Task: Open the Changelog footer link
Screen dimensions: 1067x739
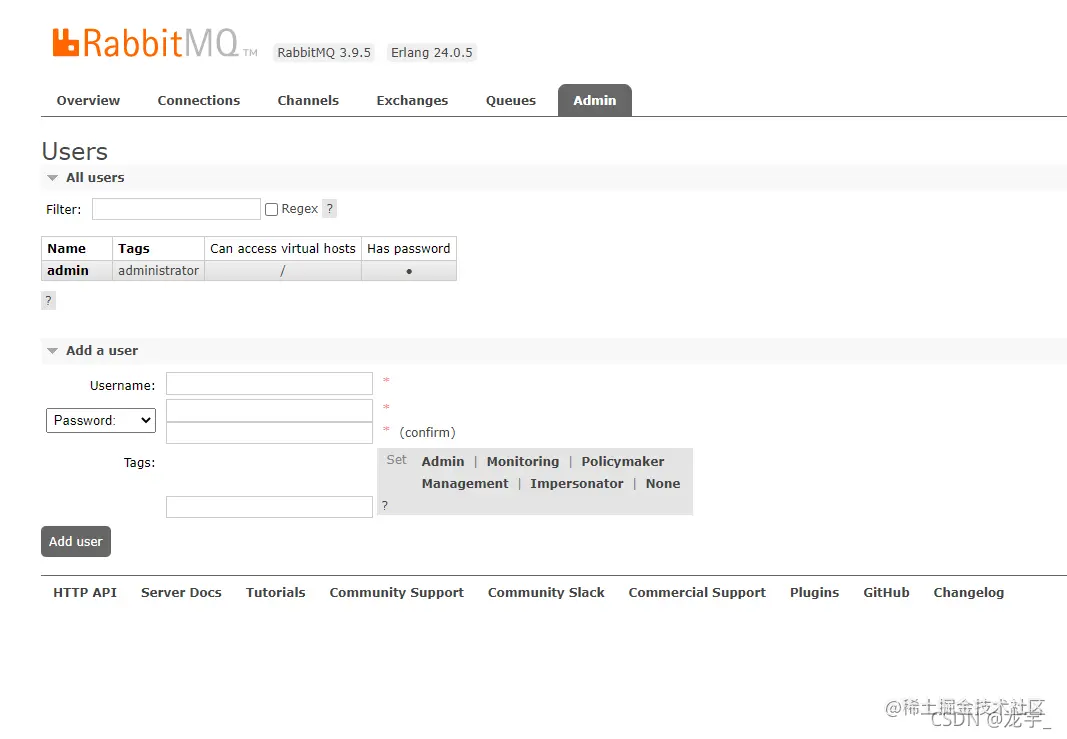Action: coord(969,593)
